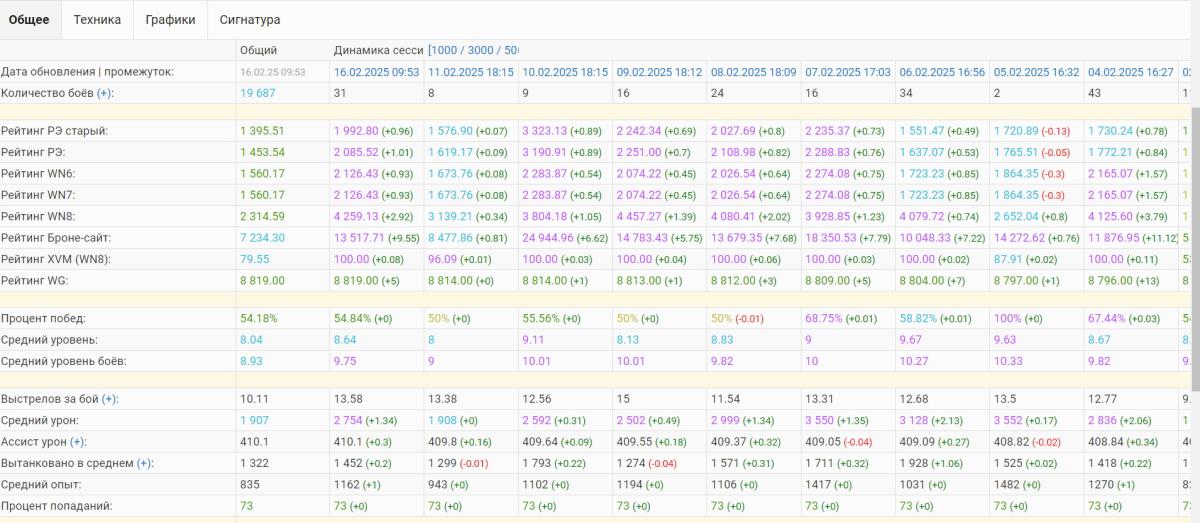Open the session dated 09.02.2025 18:12
This screenshot has width=1200, height=523.
(659, 72)
